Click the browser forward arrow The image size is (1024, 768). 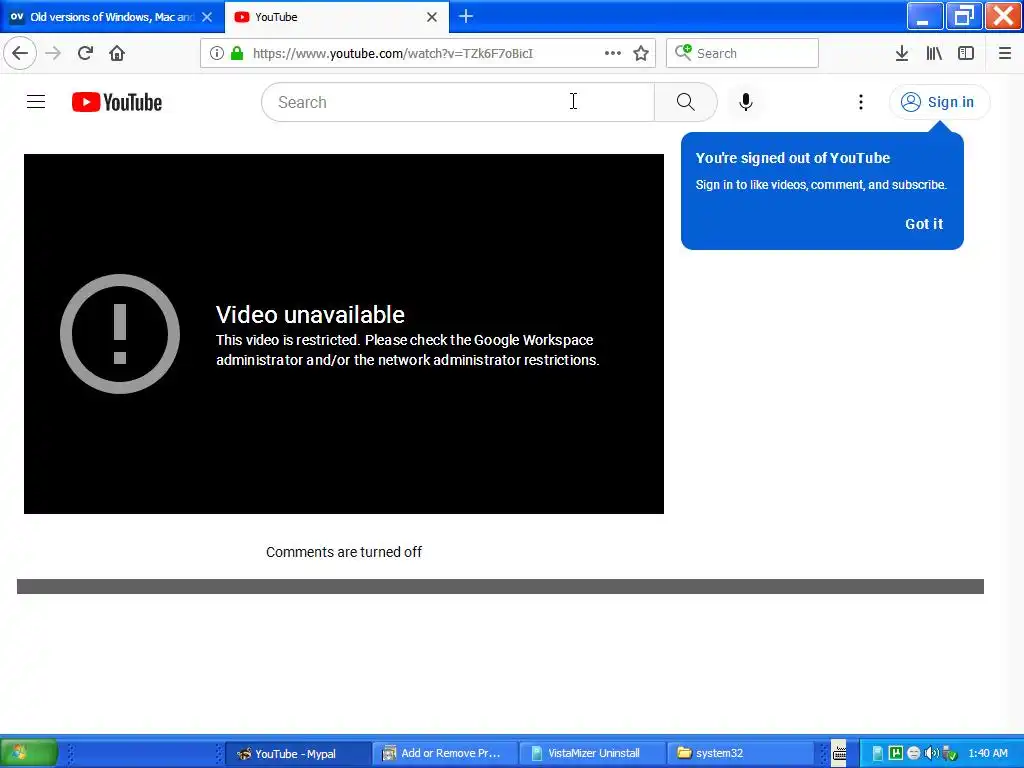coord(53,53)
